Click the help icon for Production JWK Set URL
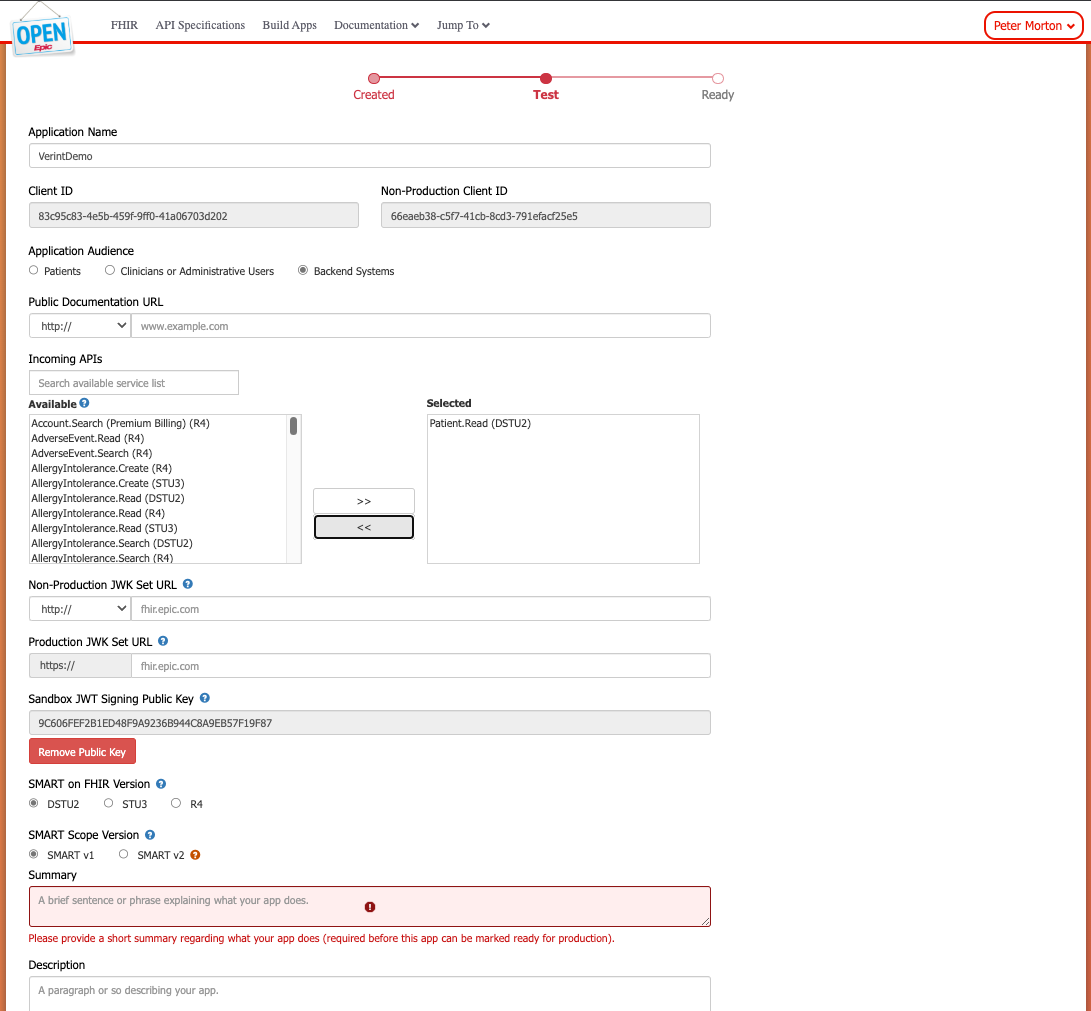This screenshot has width=1091, height=1011. tap(162, 641)
